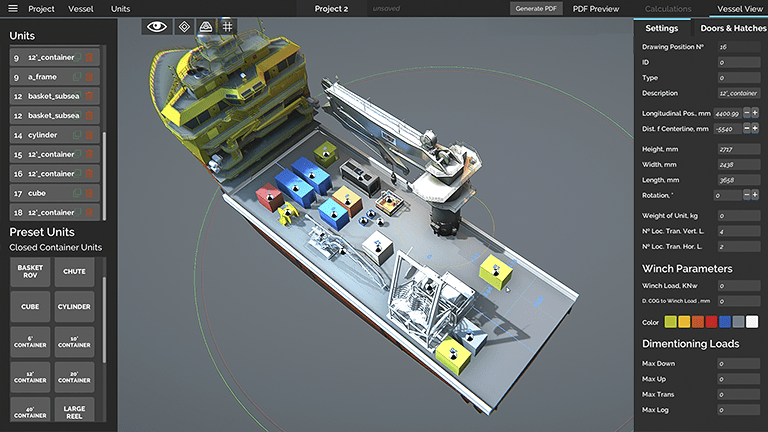
Task: Add a 10' CONTAINER preset unit
Action: (x=74, y=342)
